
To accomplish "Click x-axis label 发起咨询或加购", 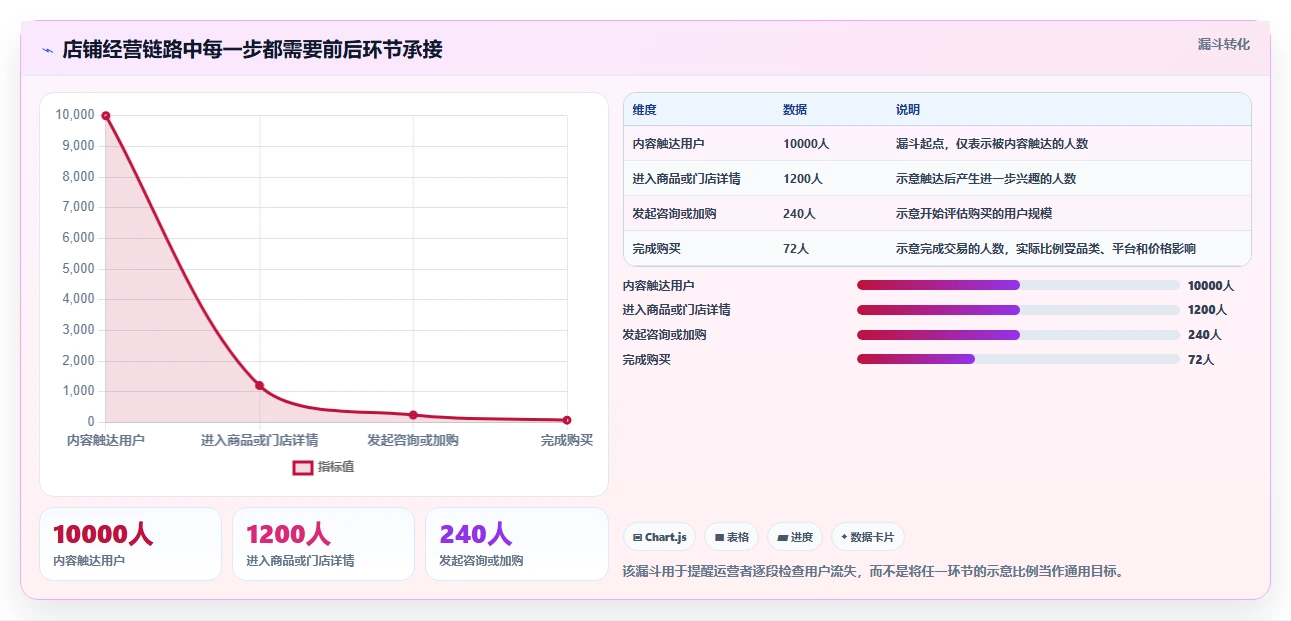I will click(x=413, y=440).
